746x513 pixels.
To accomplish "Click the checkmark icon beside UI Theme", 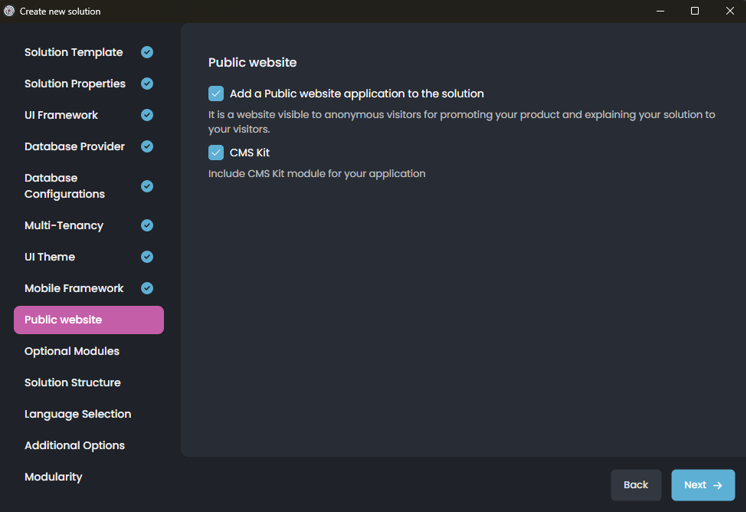I will pyautogui.click(x=147, y=257).
